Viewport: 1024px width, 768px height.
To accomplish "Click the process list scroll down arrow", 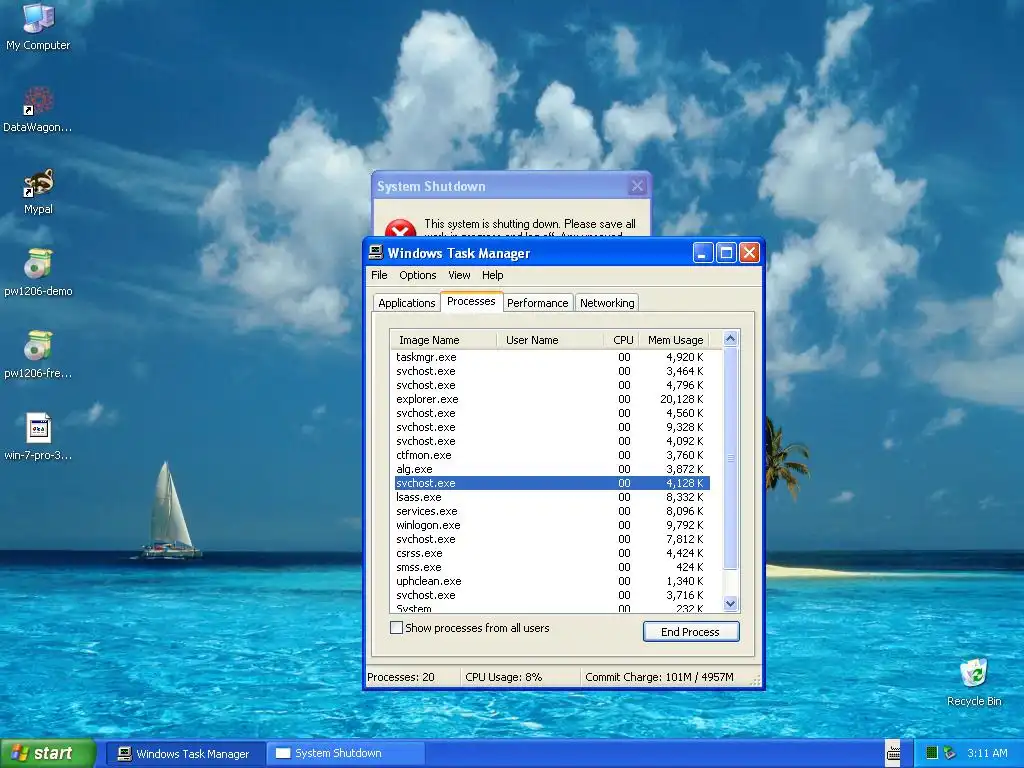I will (x=730, y=604).
